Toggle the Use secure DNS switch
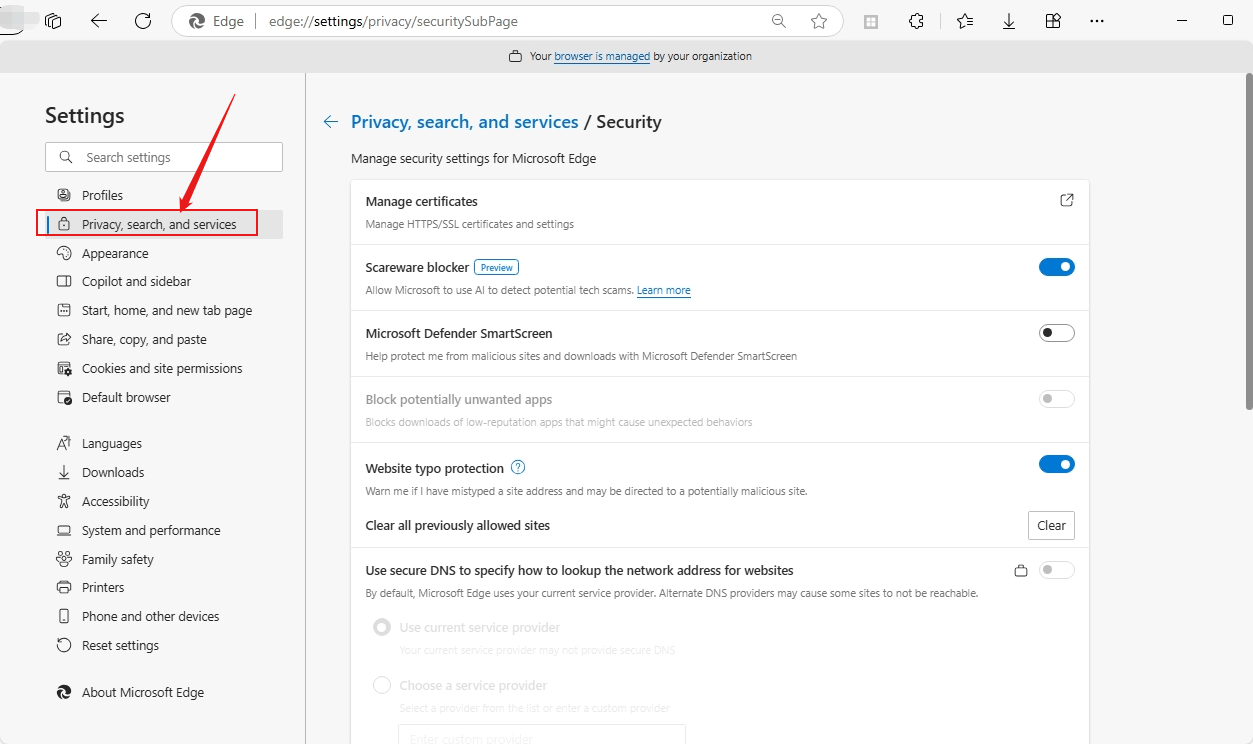Screen dimensions: 1253x744 click(1057, 570)
